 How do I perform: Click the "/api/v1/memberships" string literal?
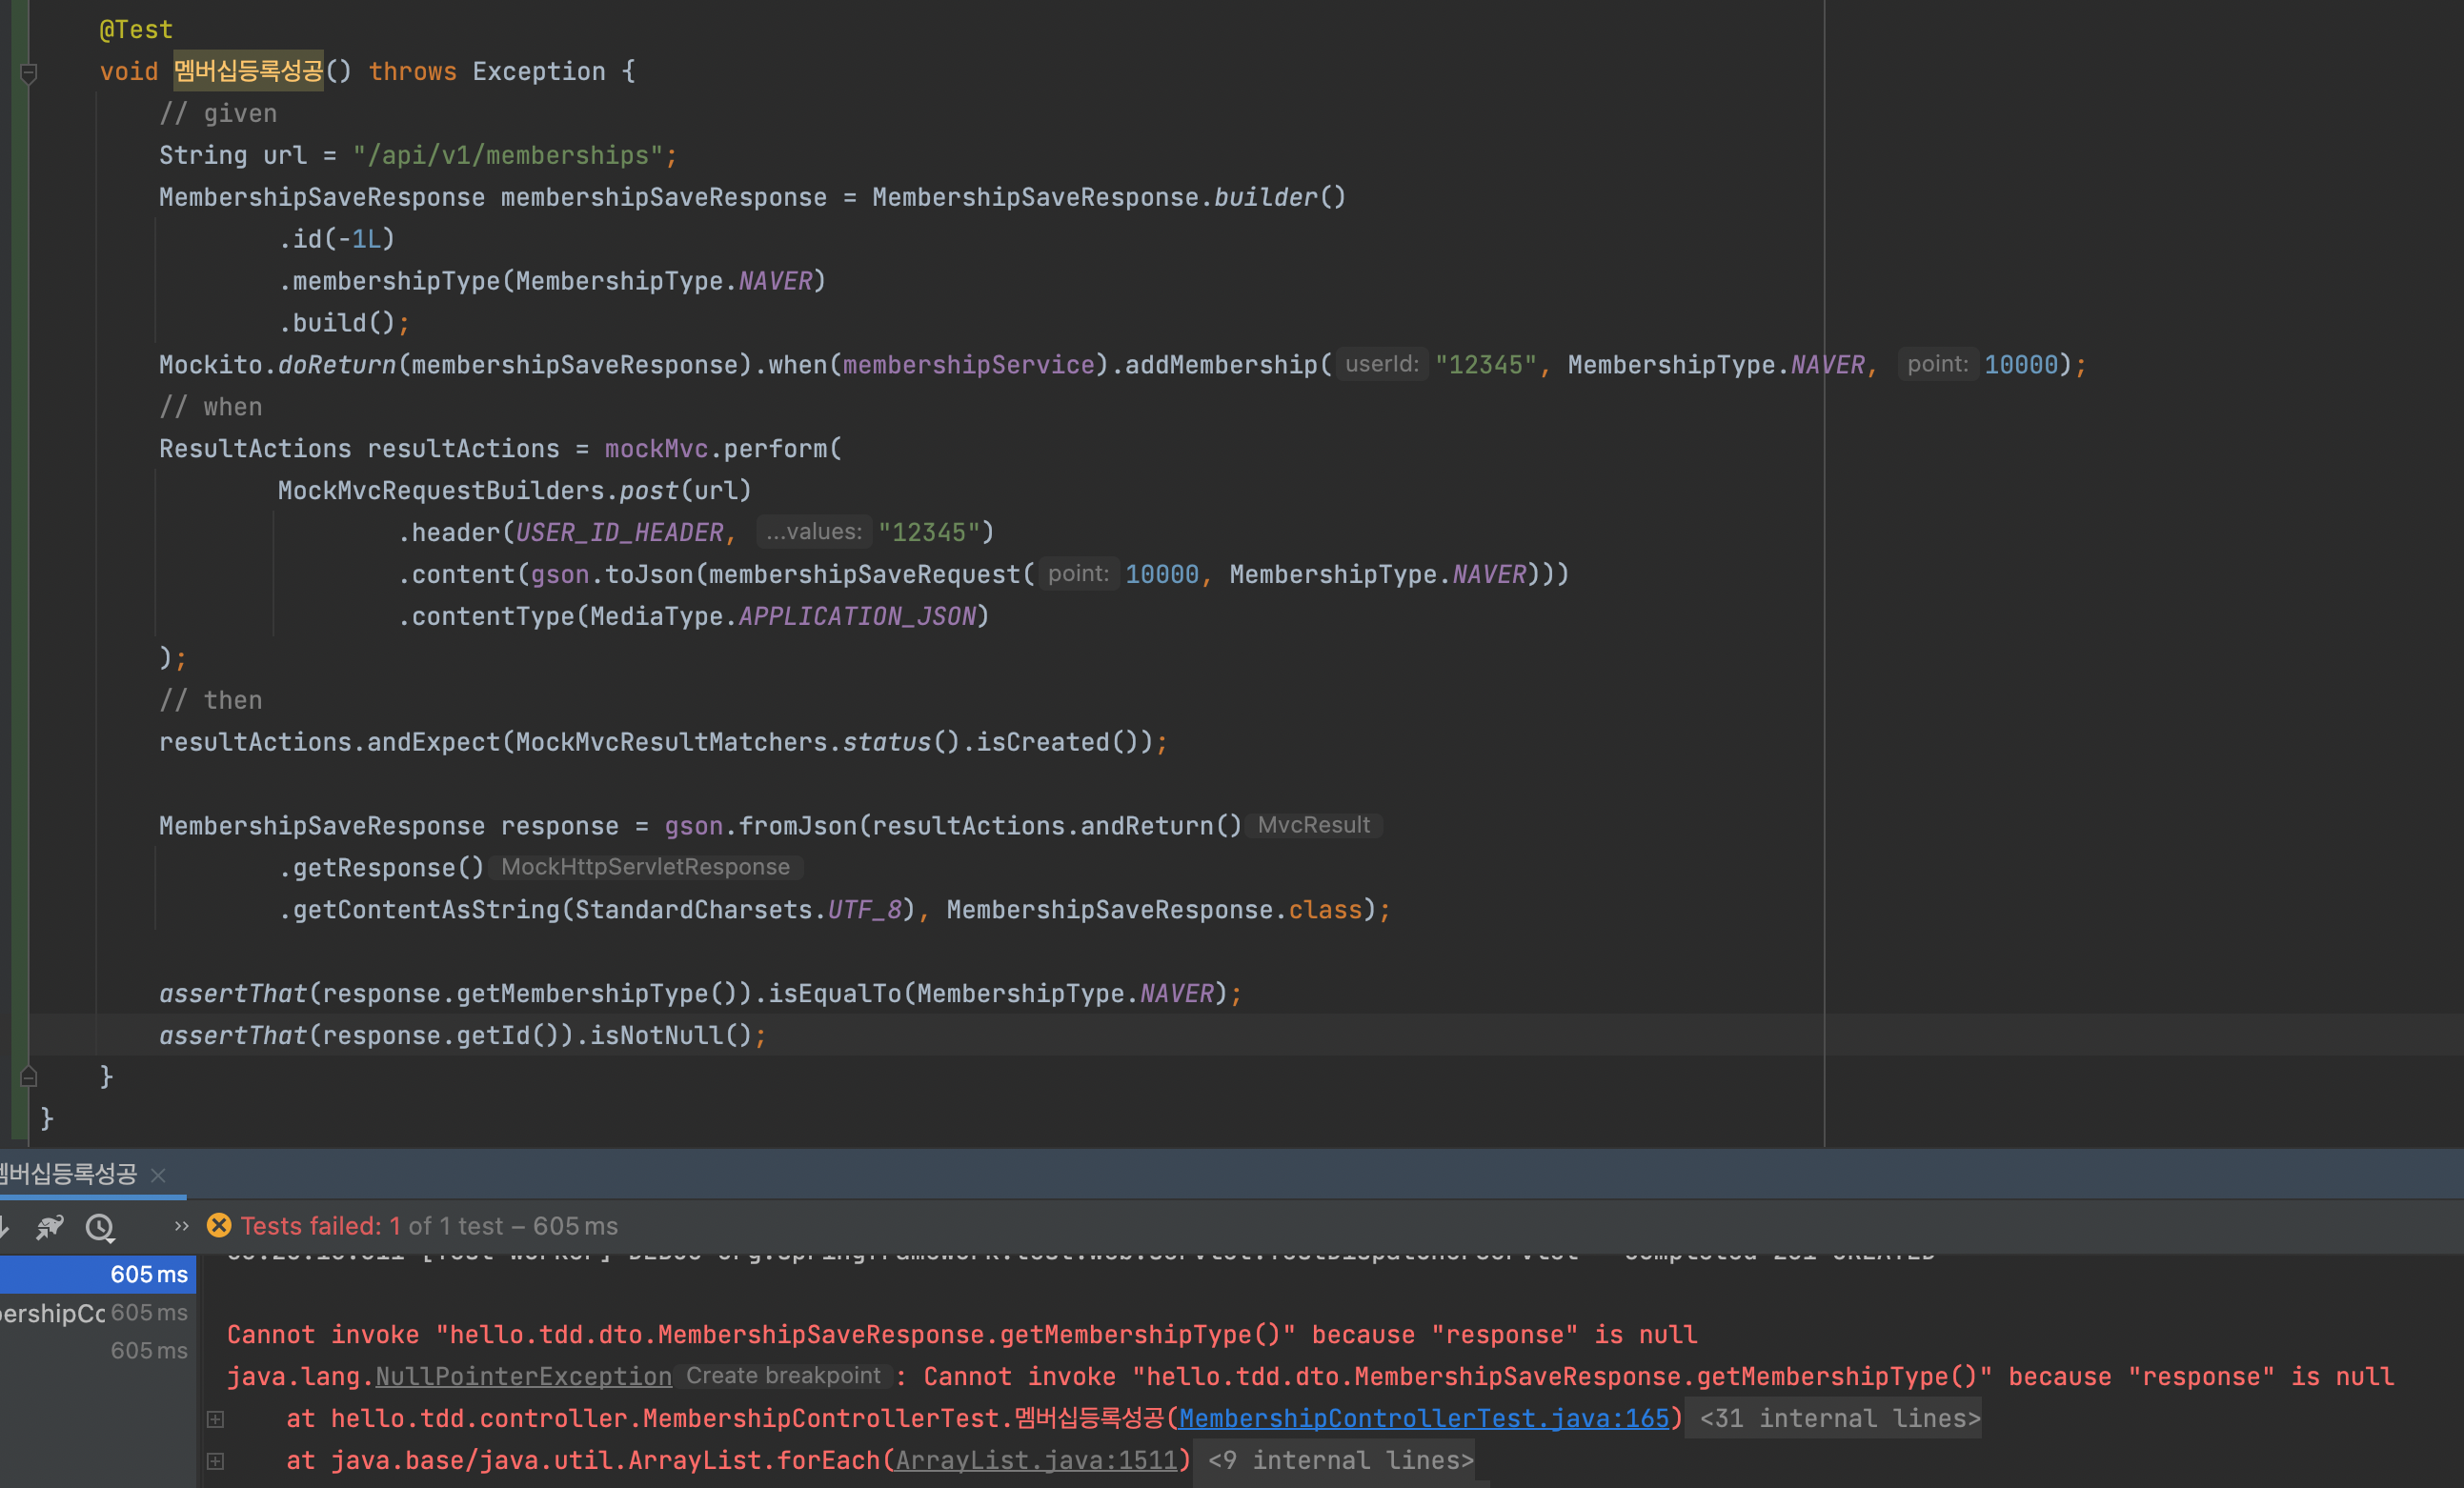pos(507,155)
